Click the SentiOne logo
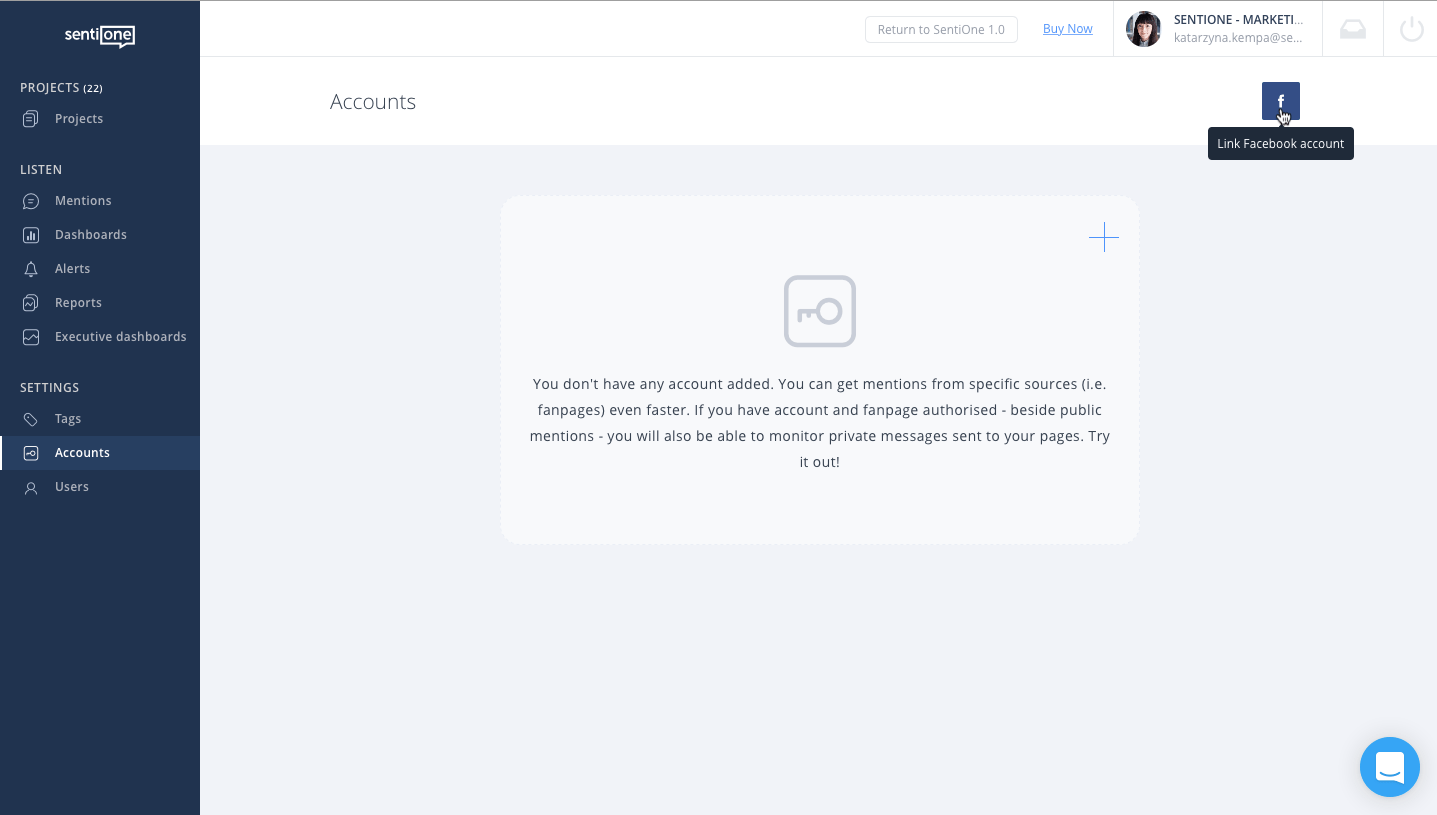 tap(100, 36)
